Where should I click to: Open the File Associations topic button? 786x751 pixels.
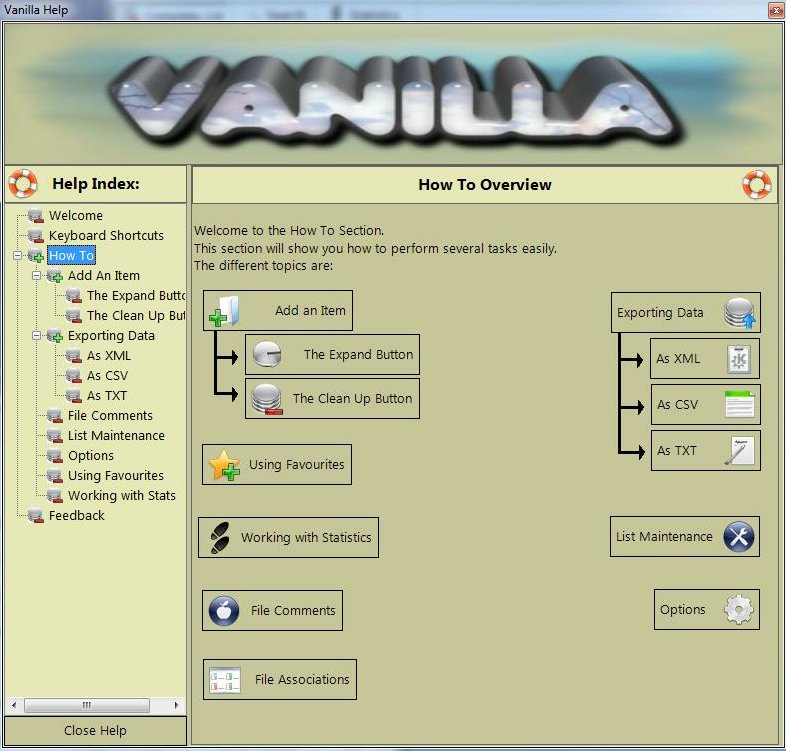280,680
